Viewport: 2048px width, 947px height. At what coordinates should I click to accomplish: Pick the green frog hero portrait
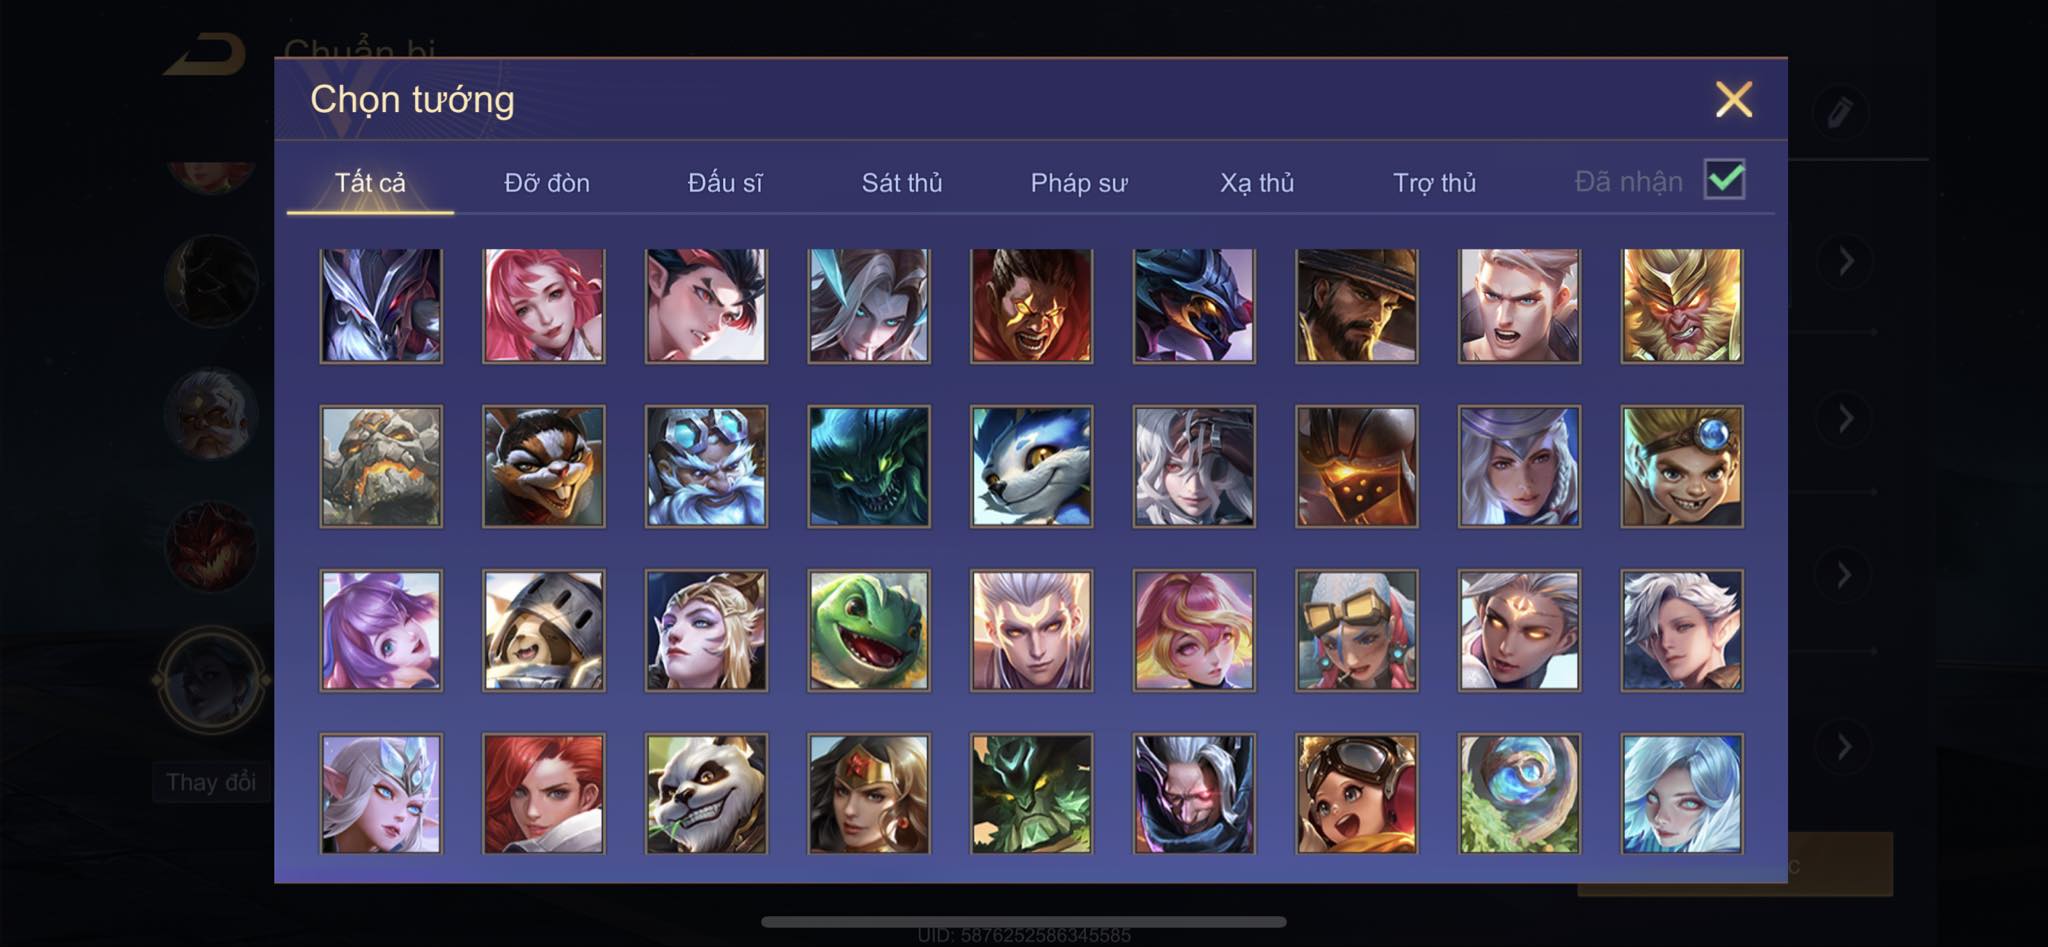(869, 630)
